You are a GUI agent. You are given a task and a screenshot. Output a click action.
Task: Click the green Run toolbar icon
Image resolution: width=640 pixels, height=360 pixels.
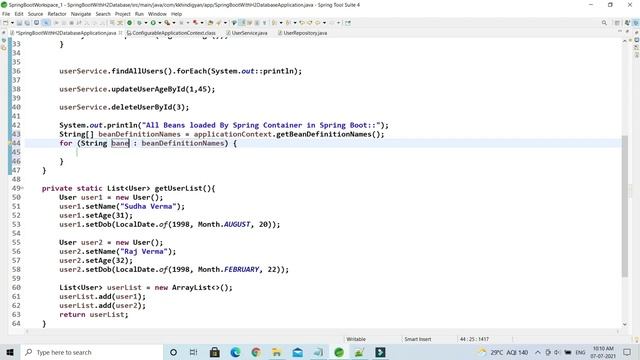(153, 23)
